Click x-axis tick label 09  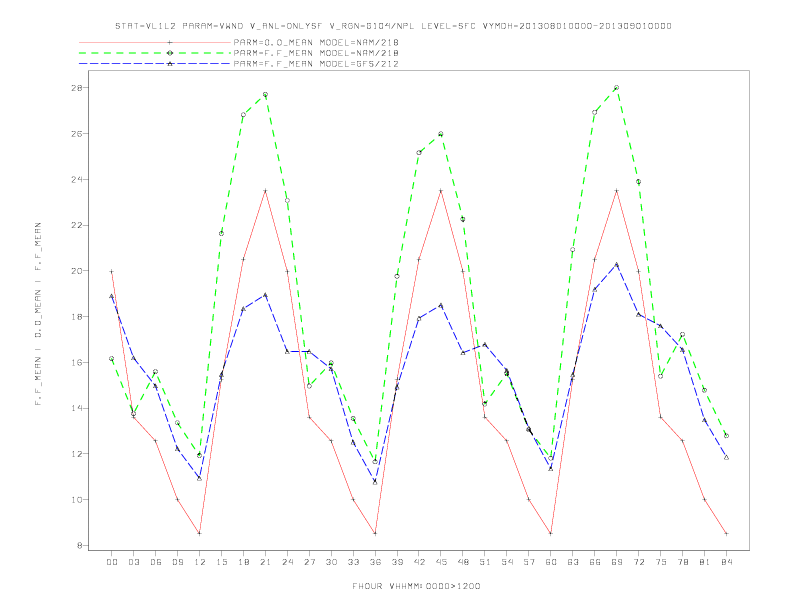(x=177, y=562)
